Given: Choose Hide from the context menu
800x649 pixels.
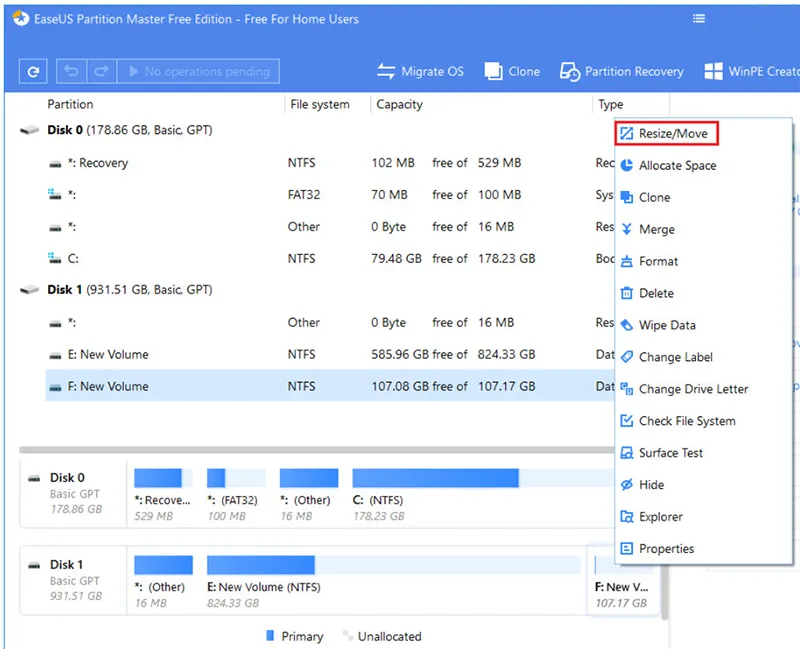Looking at the screenshot, I should [x=704, y=485].
